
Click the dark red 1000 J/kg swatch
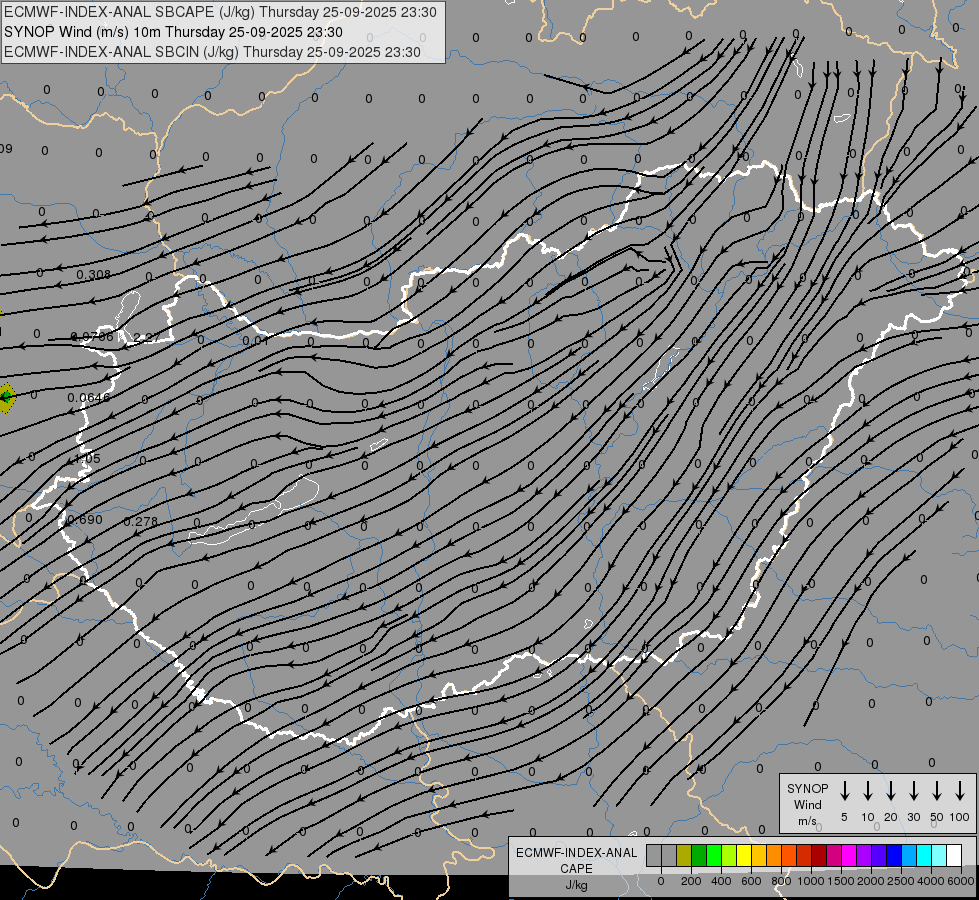point(819,855)
